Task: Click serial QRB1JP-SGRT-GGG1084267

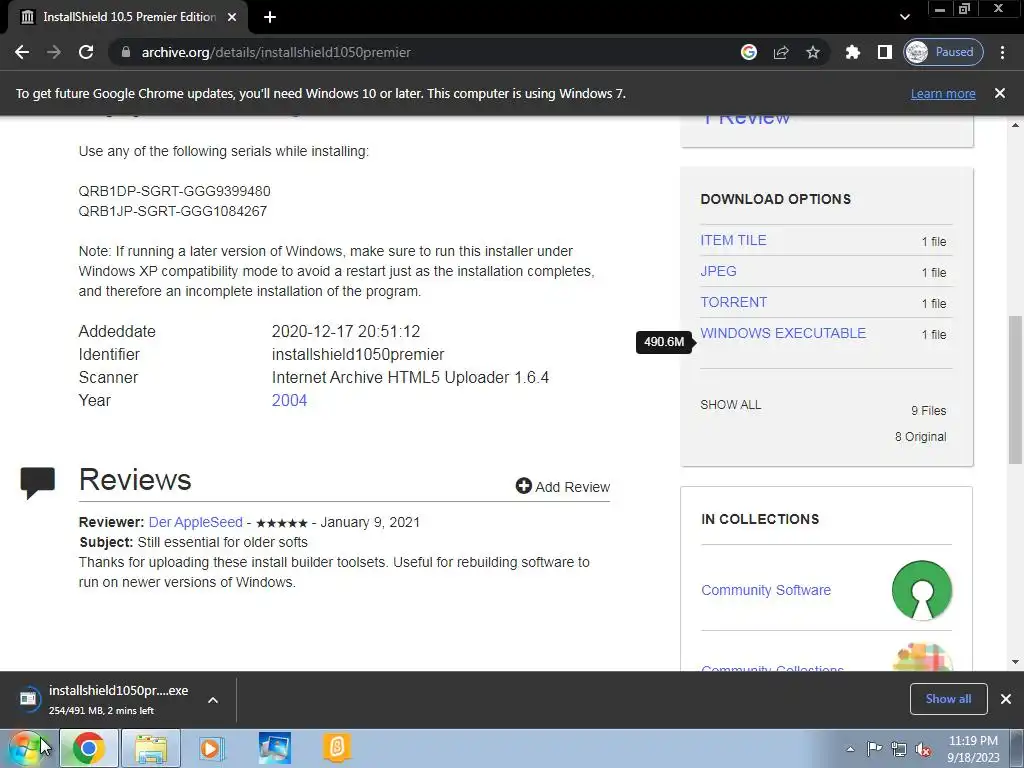Action: 172,211
